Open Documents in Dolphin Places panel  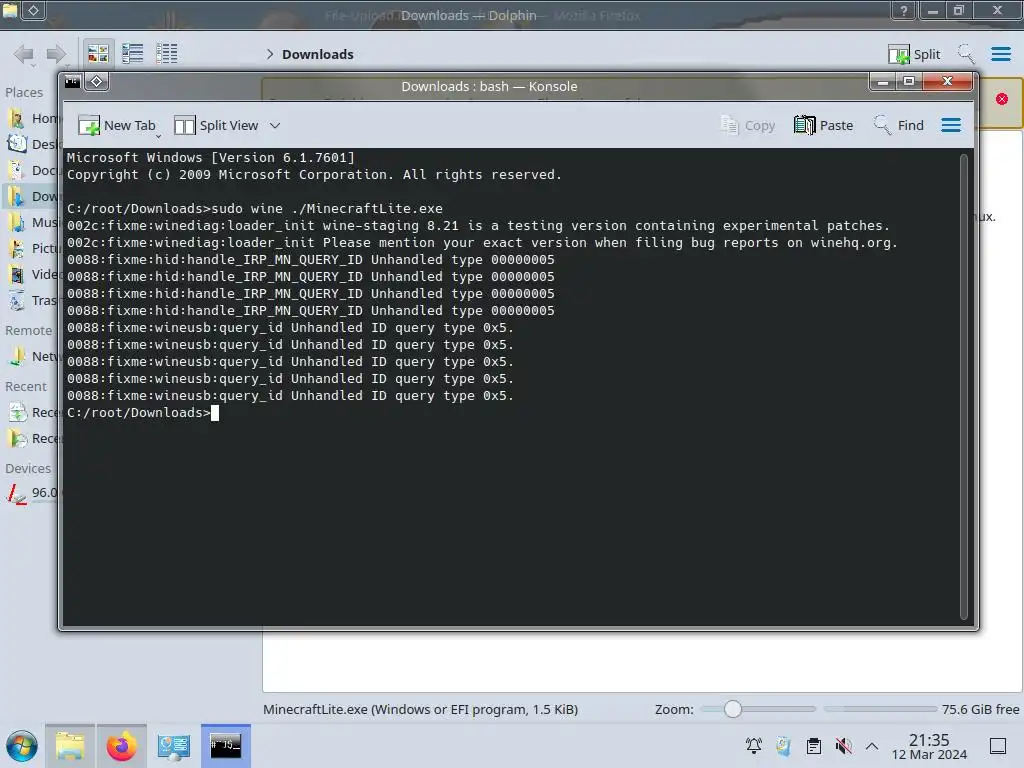(x=33, y=170)
